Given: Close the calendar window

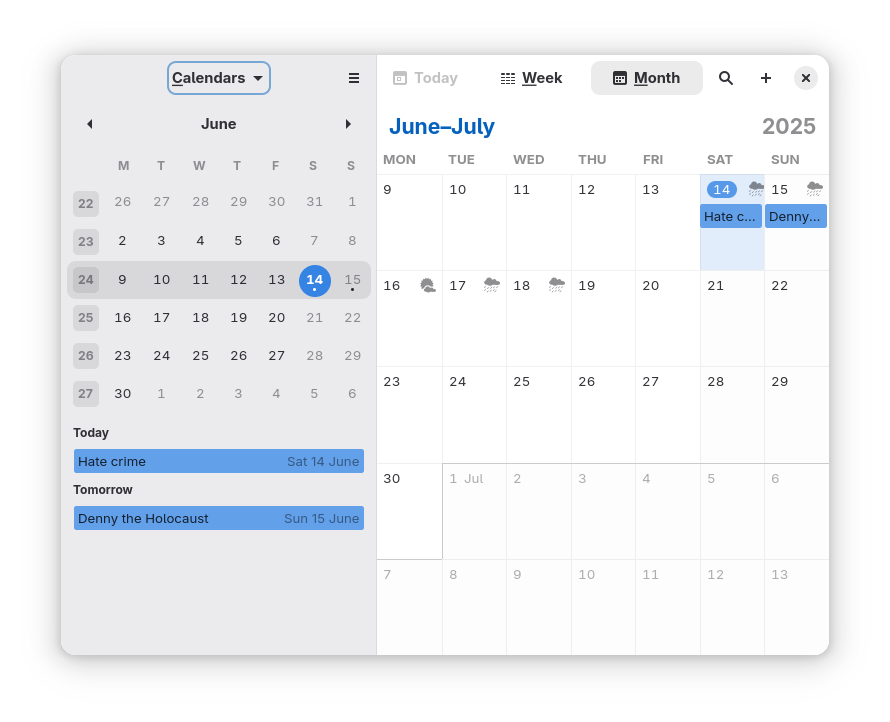Looking at the screenshot, I should (805, 78).
